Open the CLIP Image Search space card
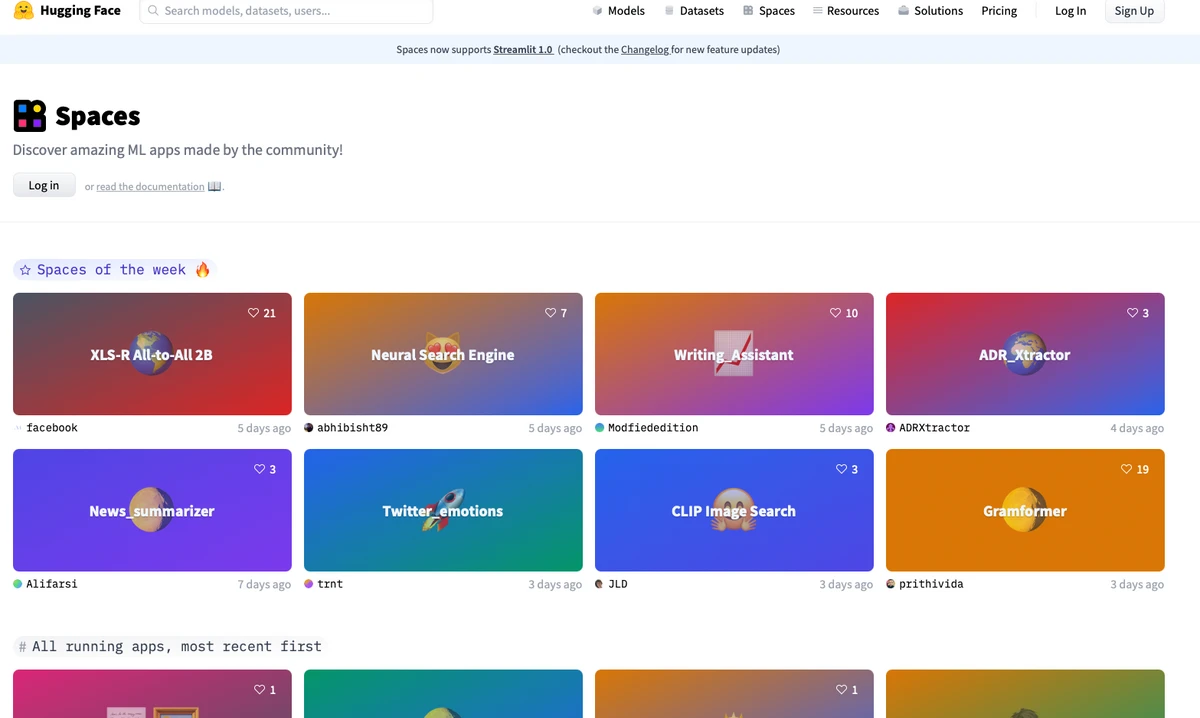The height and width of the screenshot is (718, 1200). [734, 510]
